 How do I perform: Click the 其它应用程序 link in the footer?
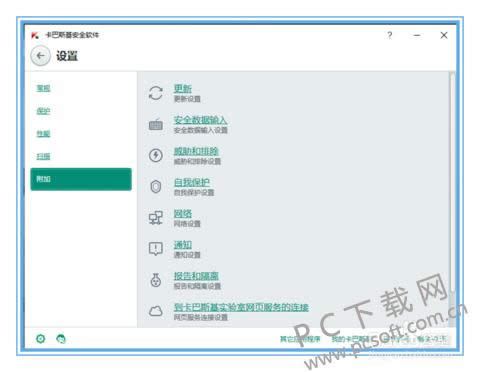300,339
